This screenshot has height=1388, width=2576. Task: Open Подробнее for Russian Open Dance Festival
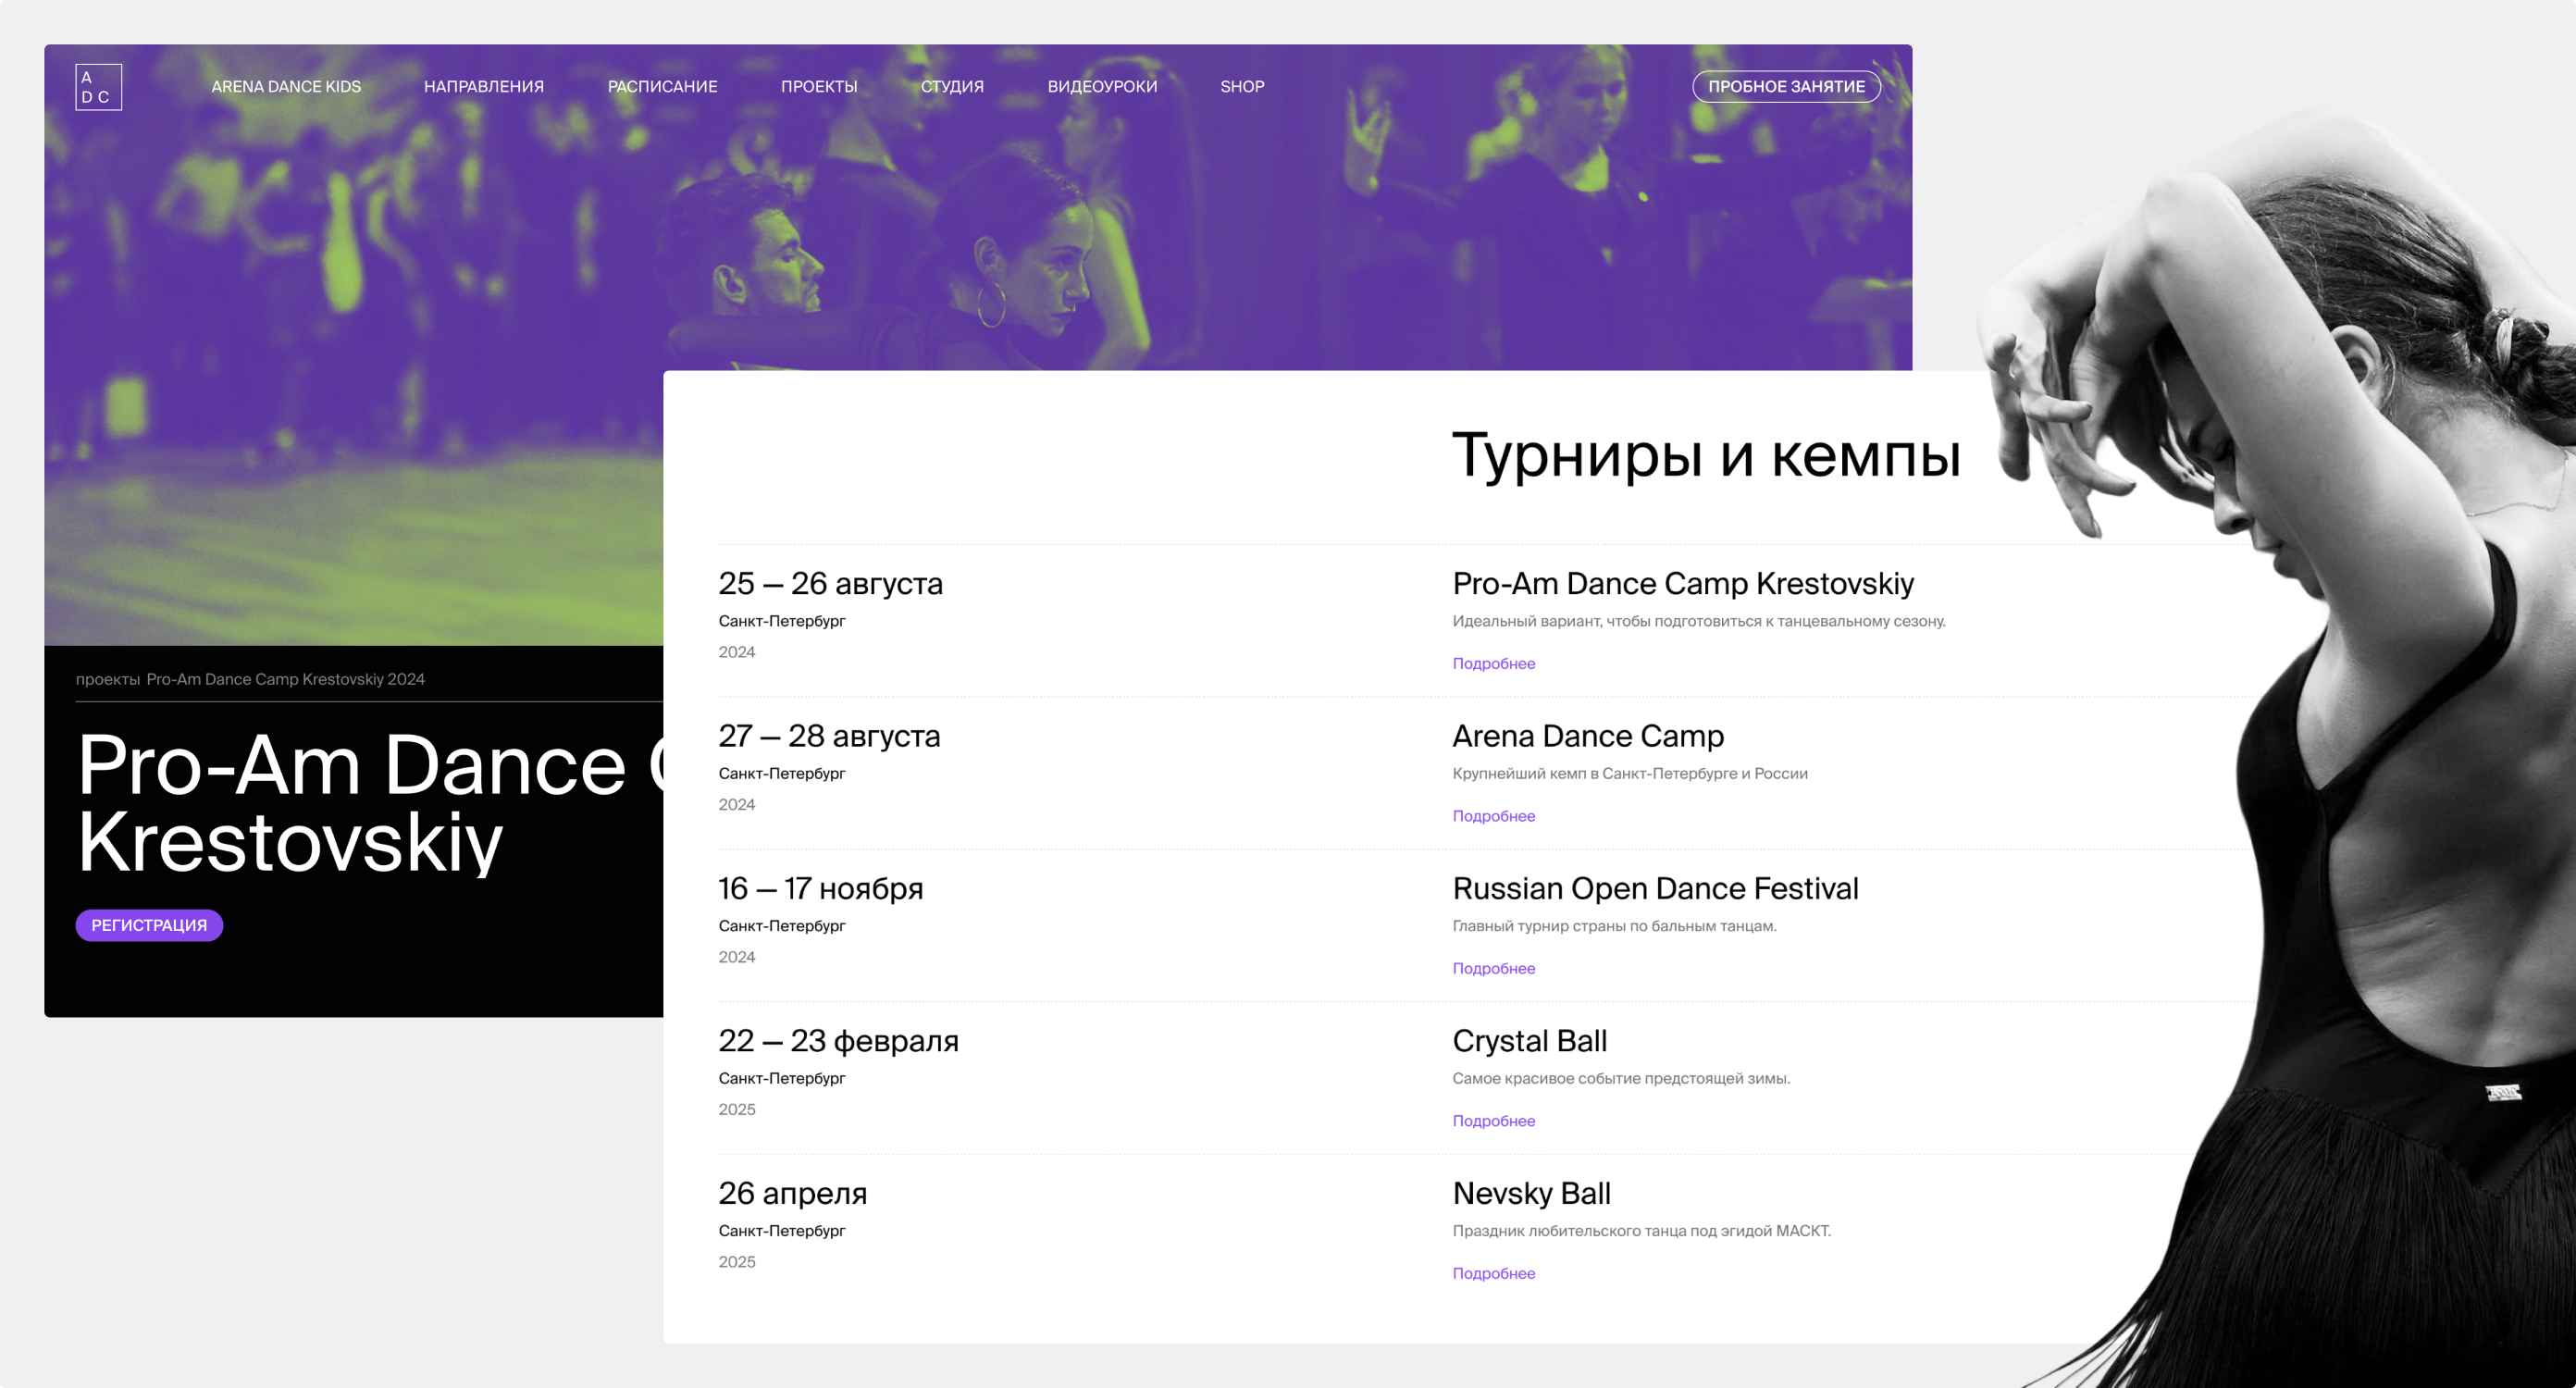tap(1493, 968)
